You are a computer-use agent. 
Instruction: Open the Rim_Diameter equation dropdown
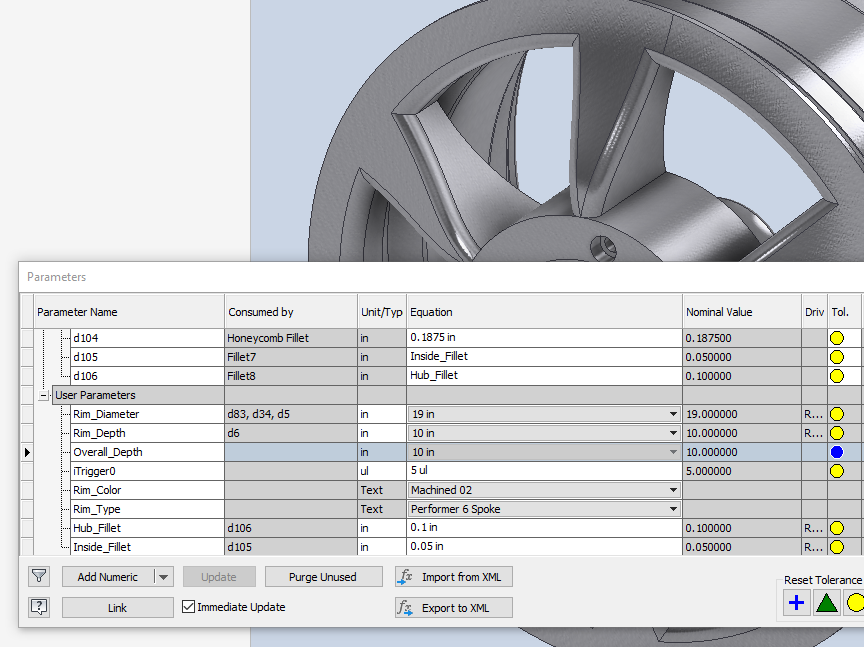[672, 414]
